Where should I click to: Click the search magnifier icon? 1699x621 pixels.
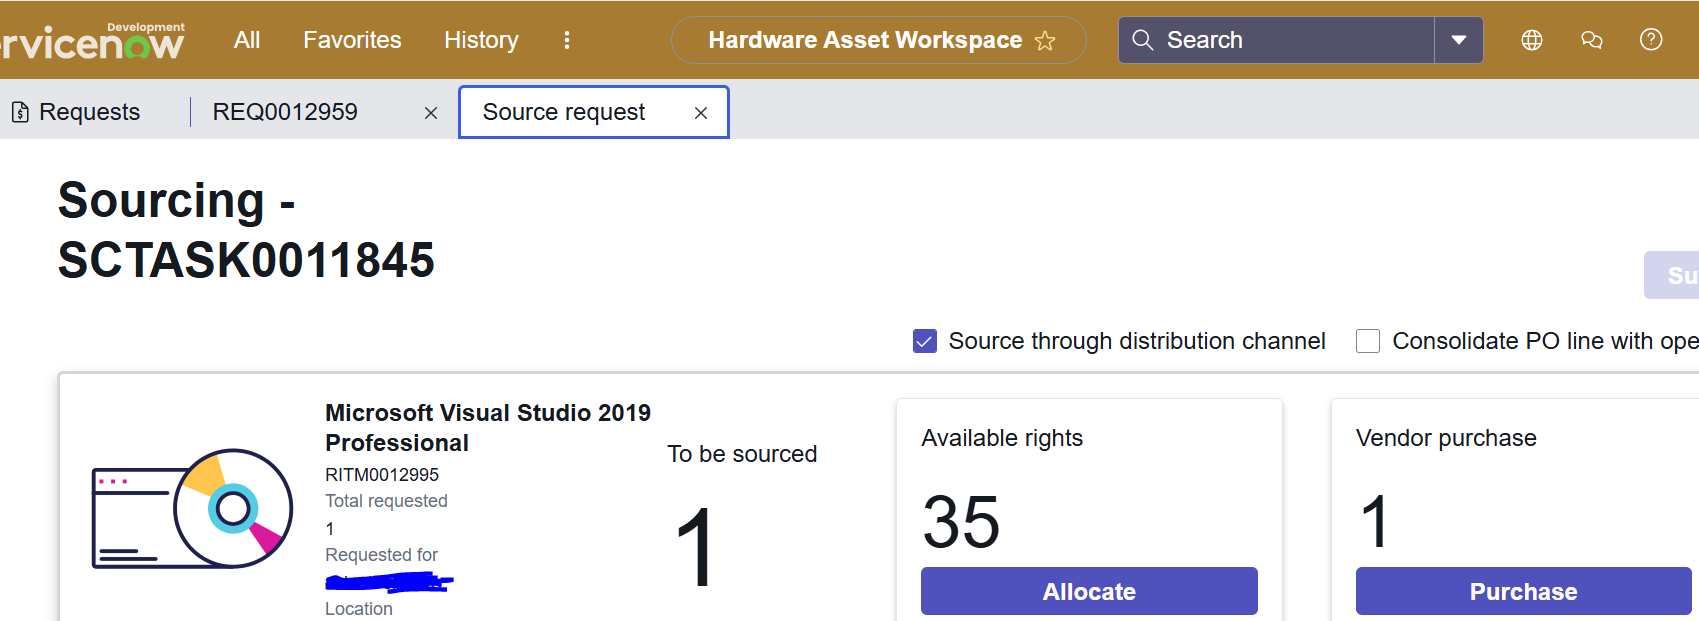tap(1142, 40)
